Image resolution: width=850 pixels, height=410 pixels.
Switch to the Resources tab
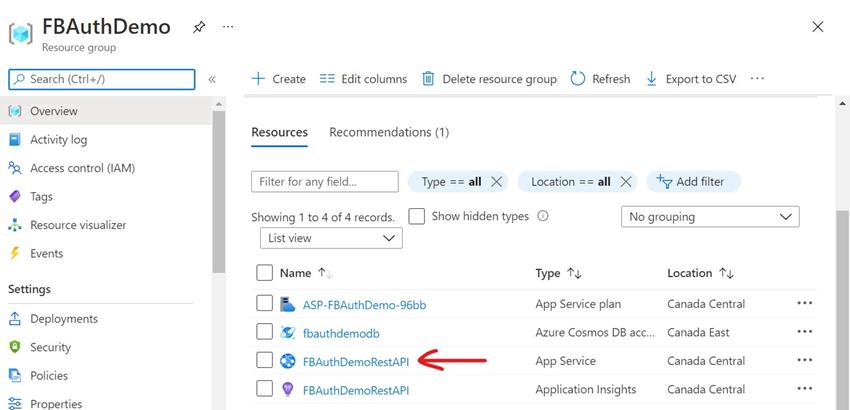tap(279, 132)
